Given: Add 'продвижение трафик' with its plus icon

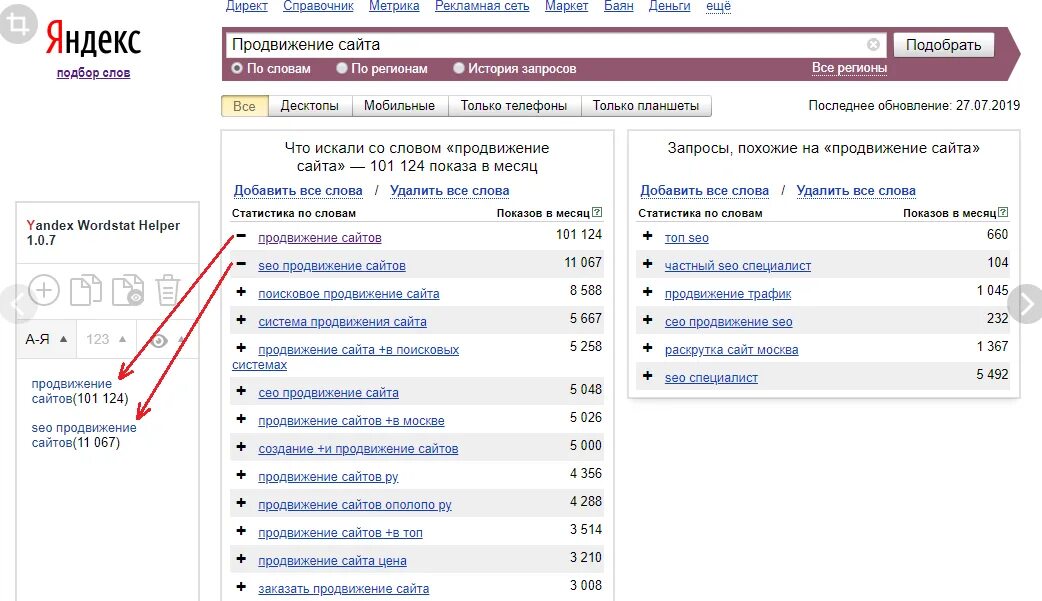Looking at the screenshot, I should click(x=647, y=292).
